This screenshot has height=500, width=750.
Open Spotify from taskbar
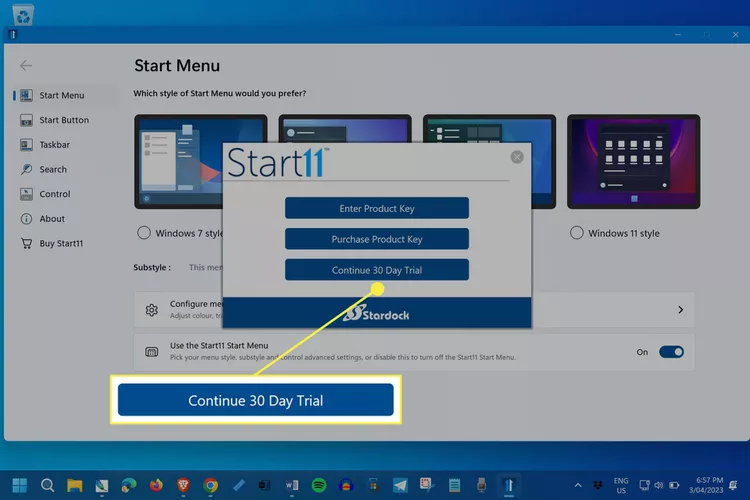319,486
